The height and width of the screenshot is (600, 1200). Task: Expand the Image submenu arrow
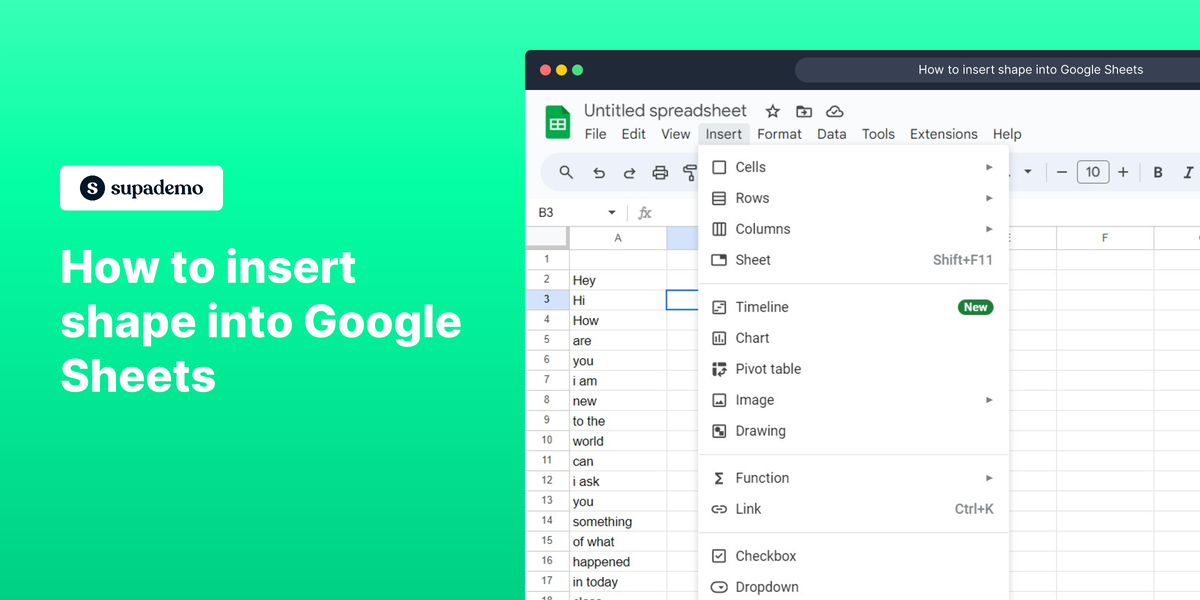(x=989, y=400)
